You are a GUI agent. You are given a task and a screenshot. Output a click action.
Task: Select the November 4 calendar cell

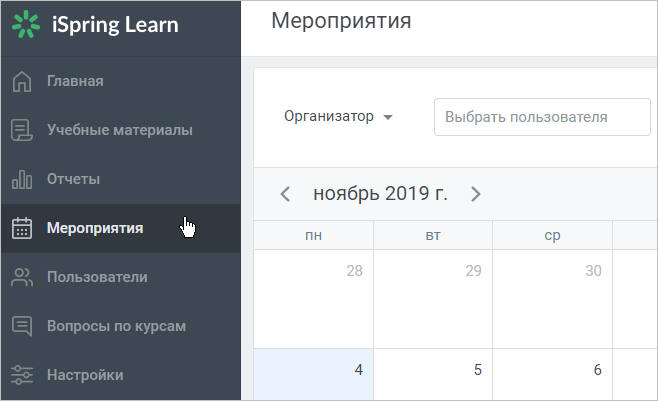(313, 374)
